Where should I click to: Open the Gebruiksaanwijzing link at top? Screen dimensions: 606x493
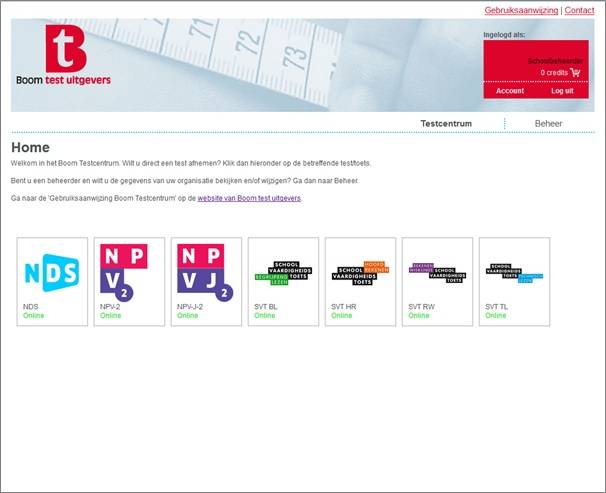point(521,10)
